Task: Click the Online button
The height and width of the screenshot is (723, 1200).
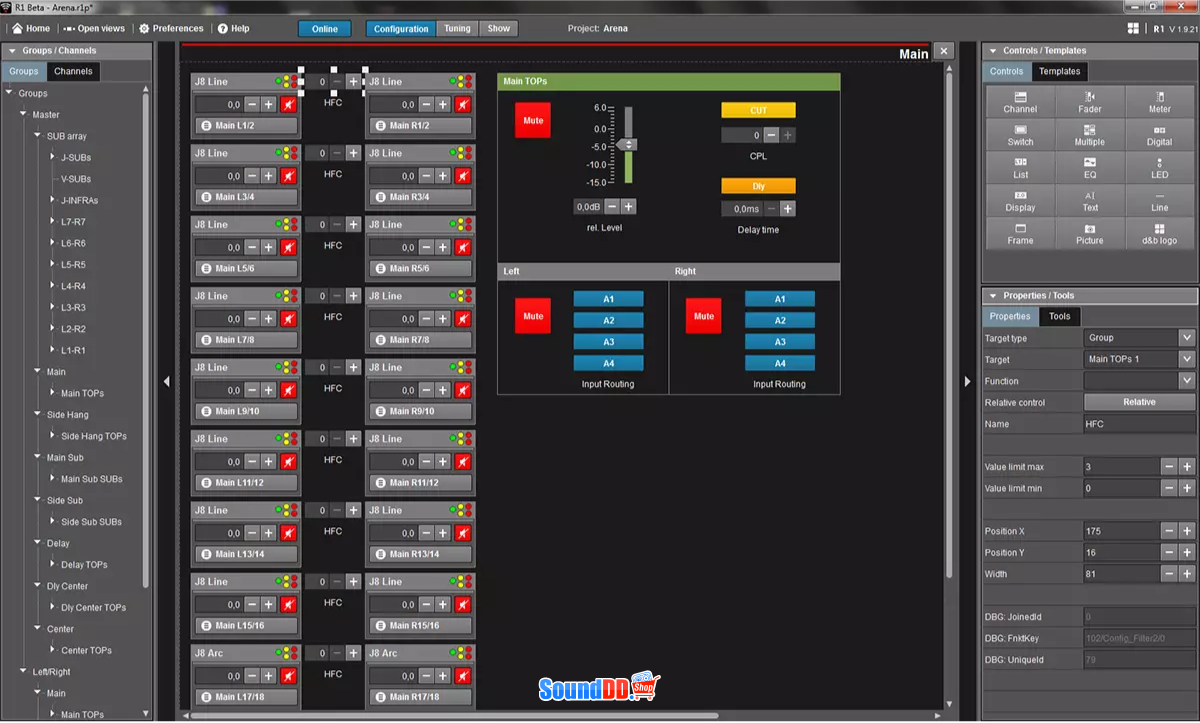Action: coord(325,29)
